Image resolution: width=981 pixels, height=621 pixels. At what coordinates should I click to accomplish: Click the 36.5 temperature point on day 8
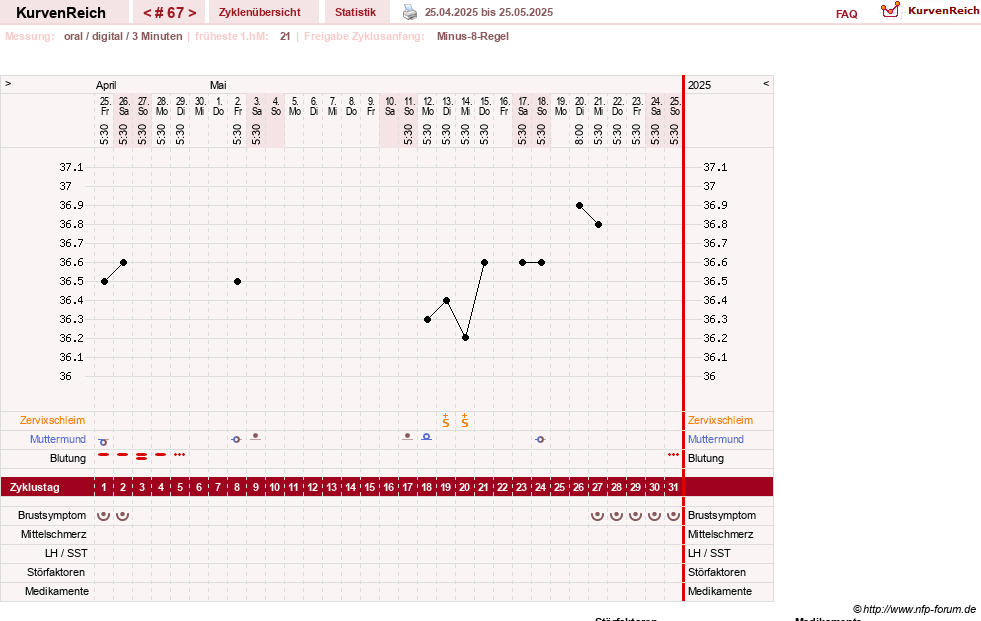tap(237, 281)
